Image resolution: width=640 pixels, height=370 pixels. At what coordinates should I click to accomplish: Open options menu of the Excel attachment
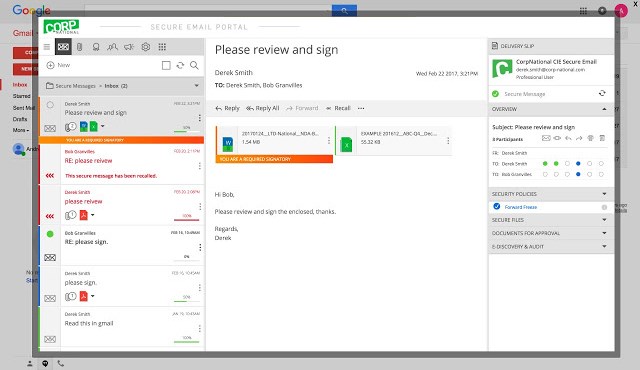click(448, 141)
